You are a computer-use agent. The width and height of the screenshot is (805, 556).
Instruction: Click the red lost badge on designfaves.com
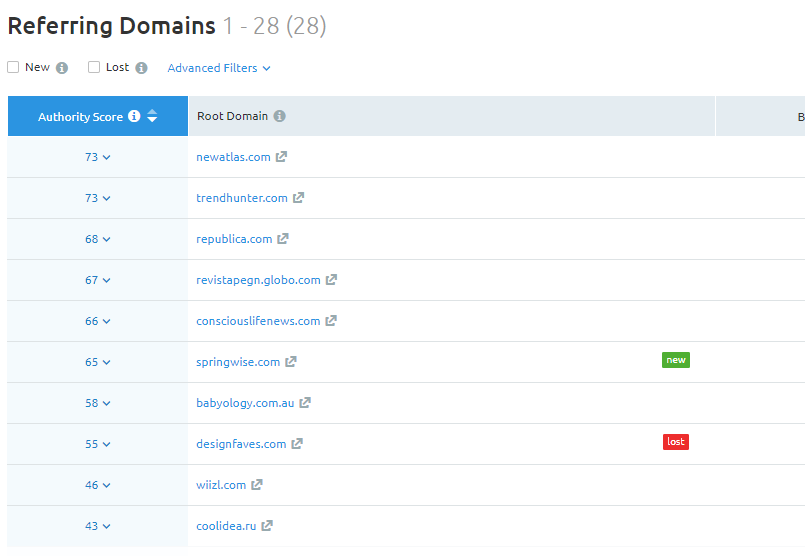coord(676,442)
